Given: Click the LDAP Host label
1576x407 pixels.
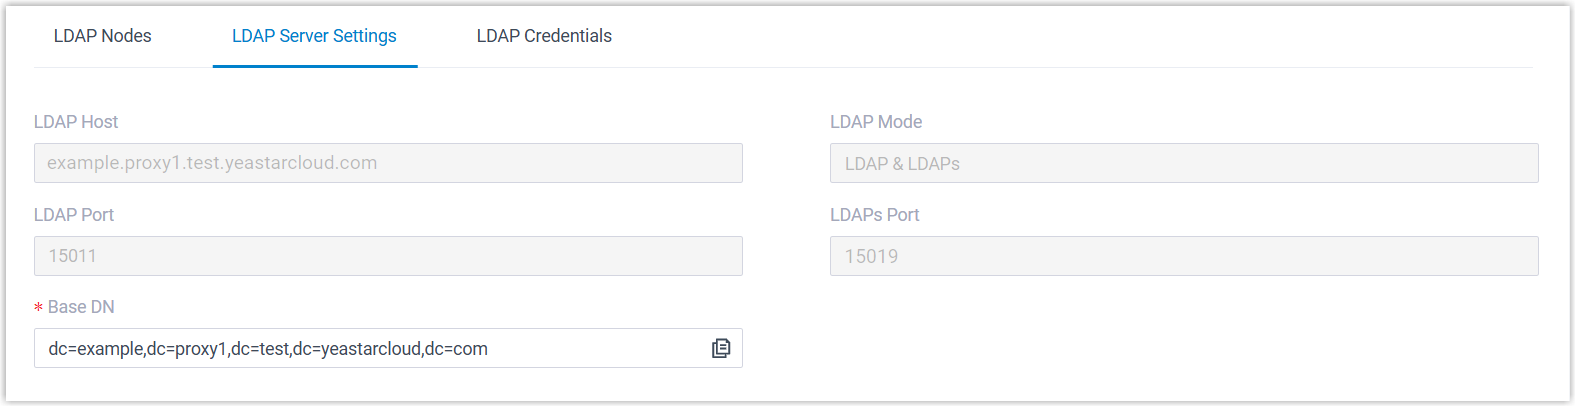Looking at the screenshot, I should (76, 122).
